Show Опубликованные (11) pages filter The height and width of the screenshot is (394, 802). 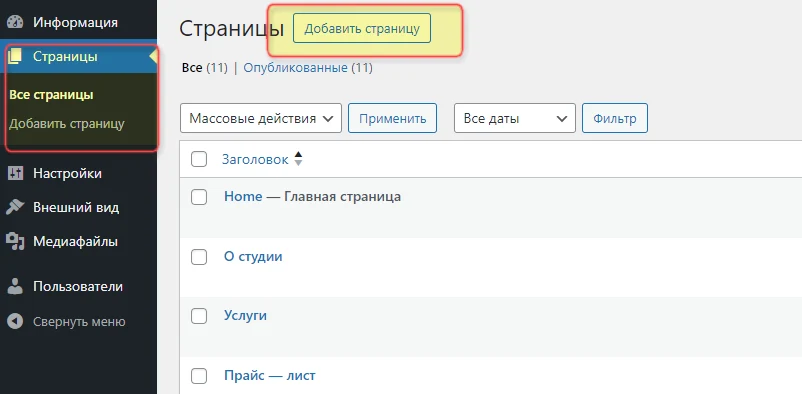(x=308, y=68)
